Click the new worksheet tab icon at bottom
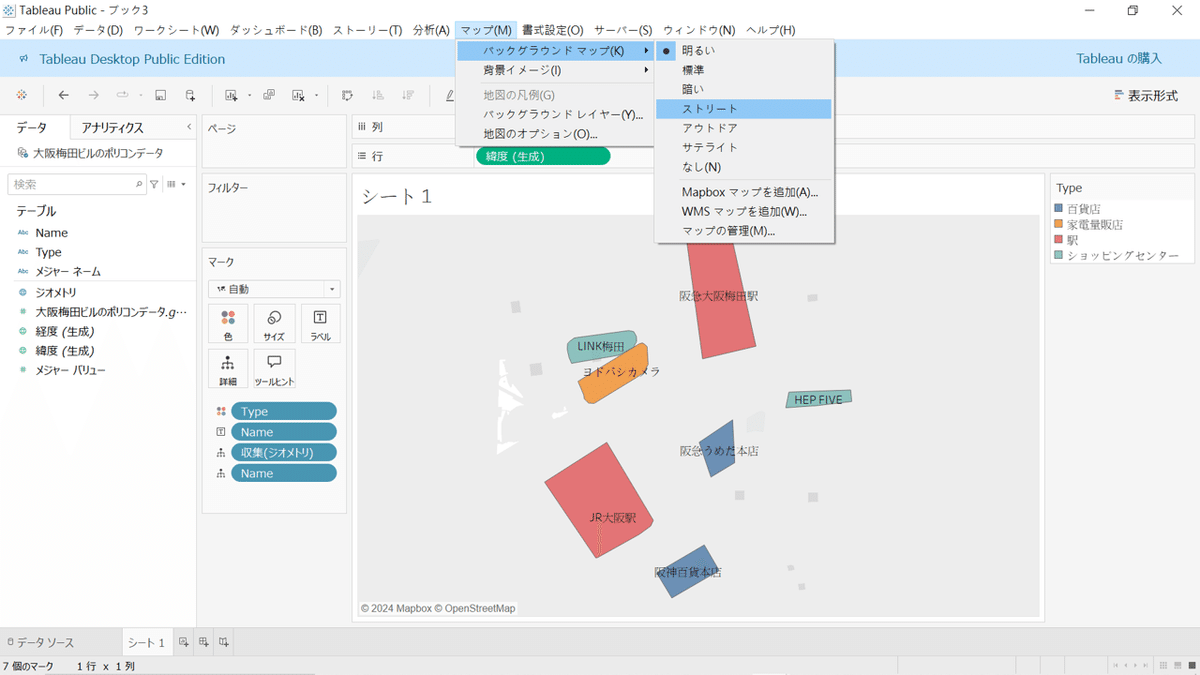This screenshot has width=1200, height=675. pos(183,642)
